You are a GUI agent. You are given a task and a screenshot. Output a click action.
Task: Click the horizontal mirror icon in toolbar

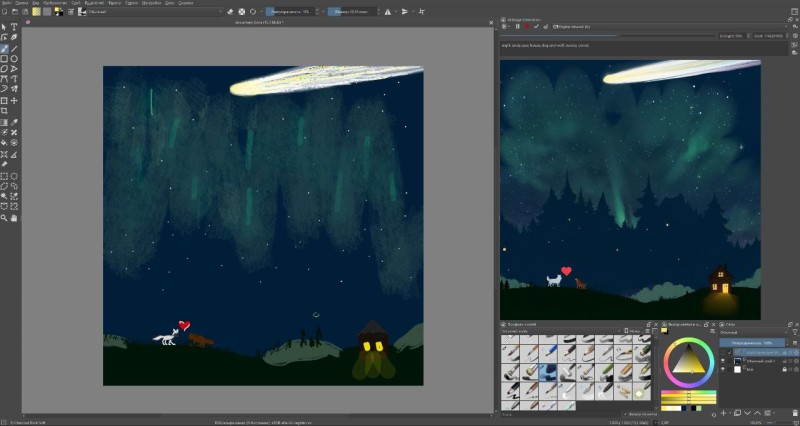[x=387, y=12]
